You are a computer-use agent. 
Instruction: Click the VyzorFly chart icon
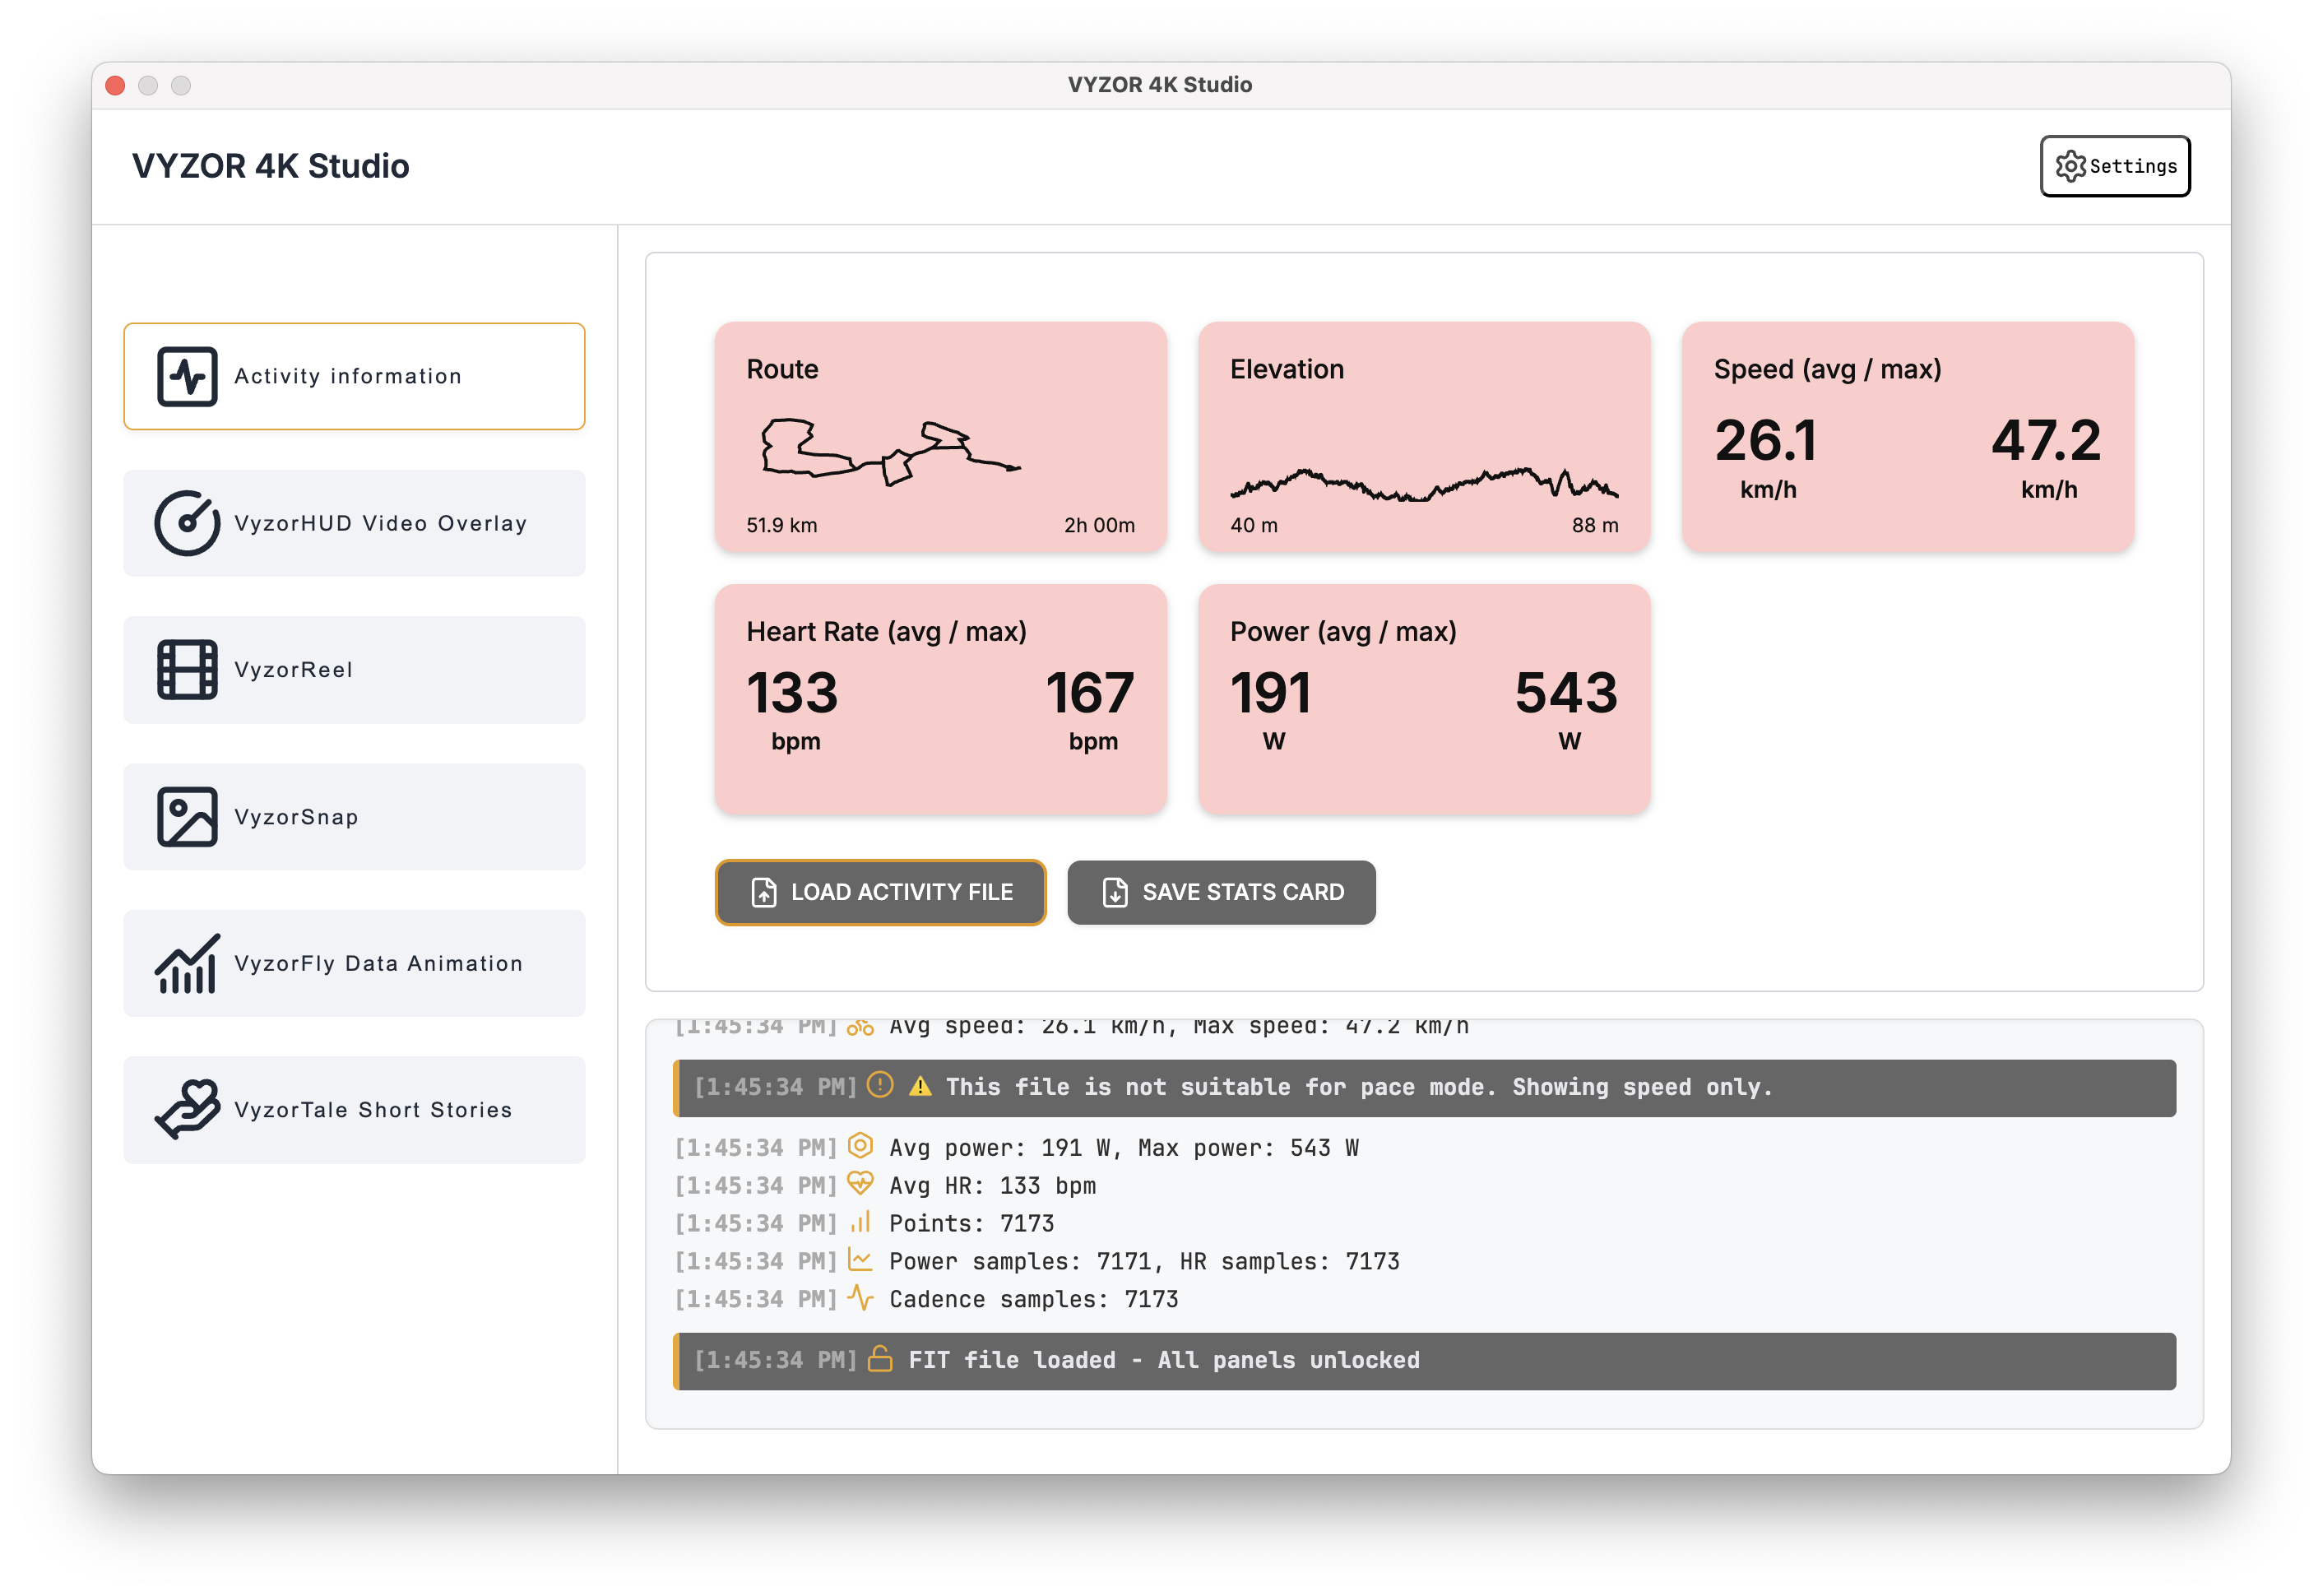(x=187, y=964)
